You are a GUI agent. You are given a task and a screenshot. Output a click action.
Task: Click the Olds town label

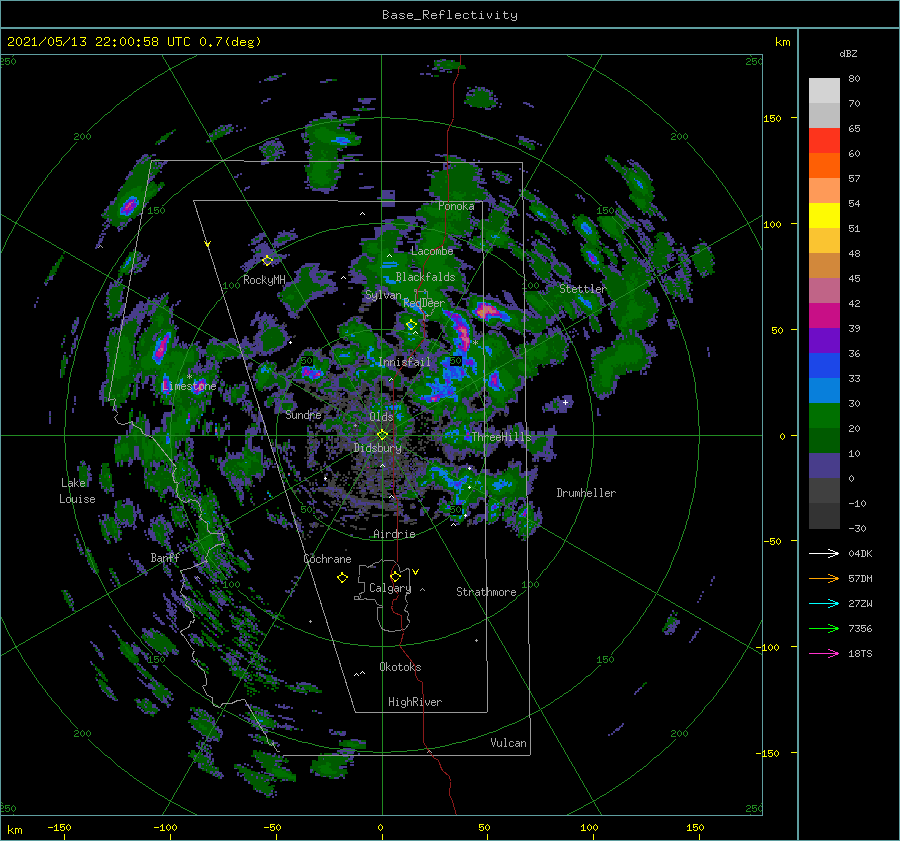tap(381, 417)
